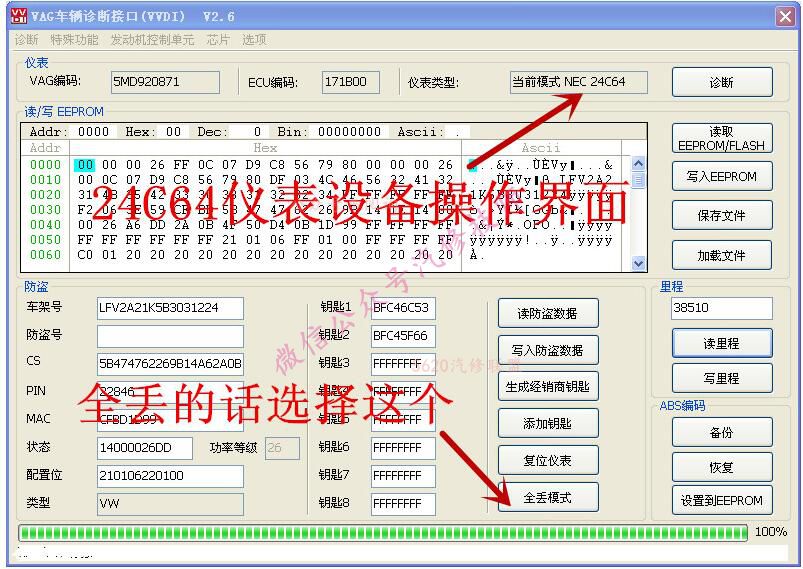This screenshot has height=569, width=803.
Task: Click the 钥匙7 field
Action: tap(404, 476)
